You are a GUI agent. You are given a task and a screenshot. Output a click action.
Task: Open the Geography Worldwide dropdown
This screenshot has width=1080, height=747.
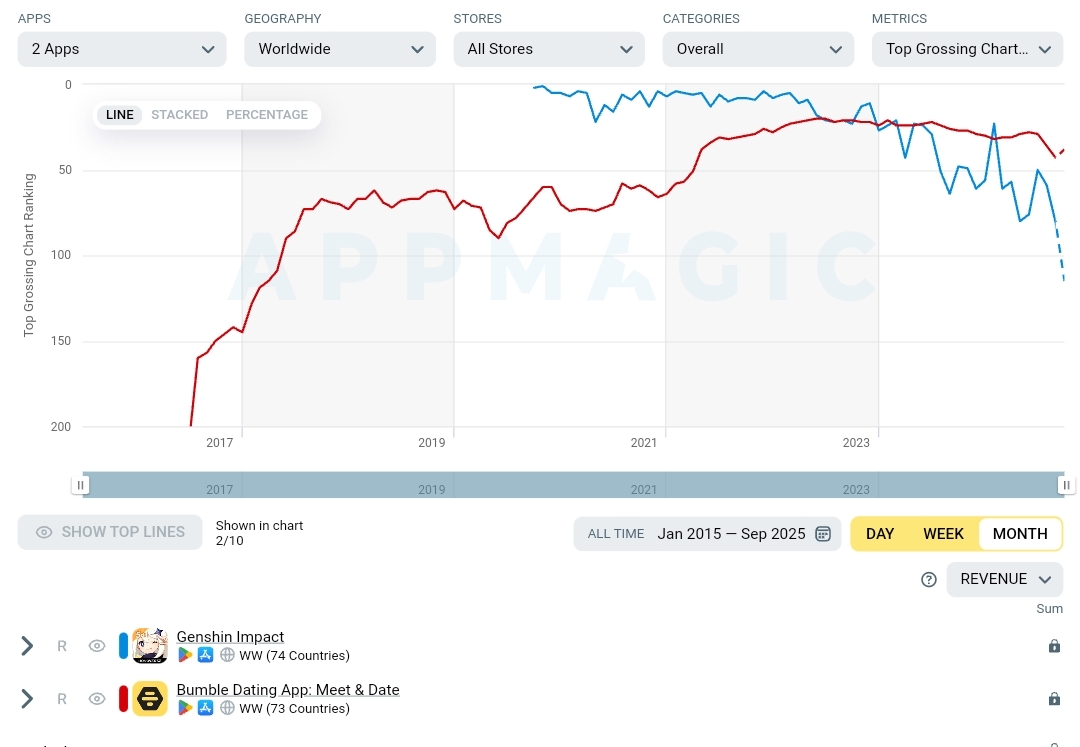(340, 49)
